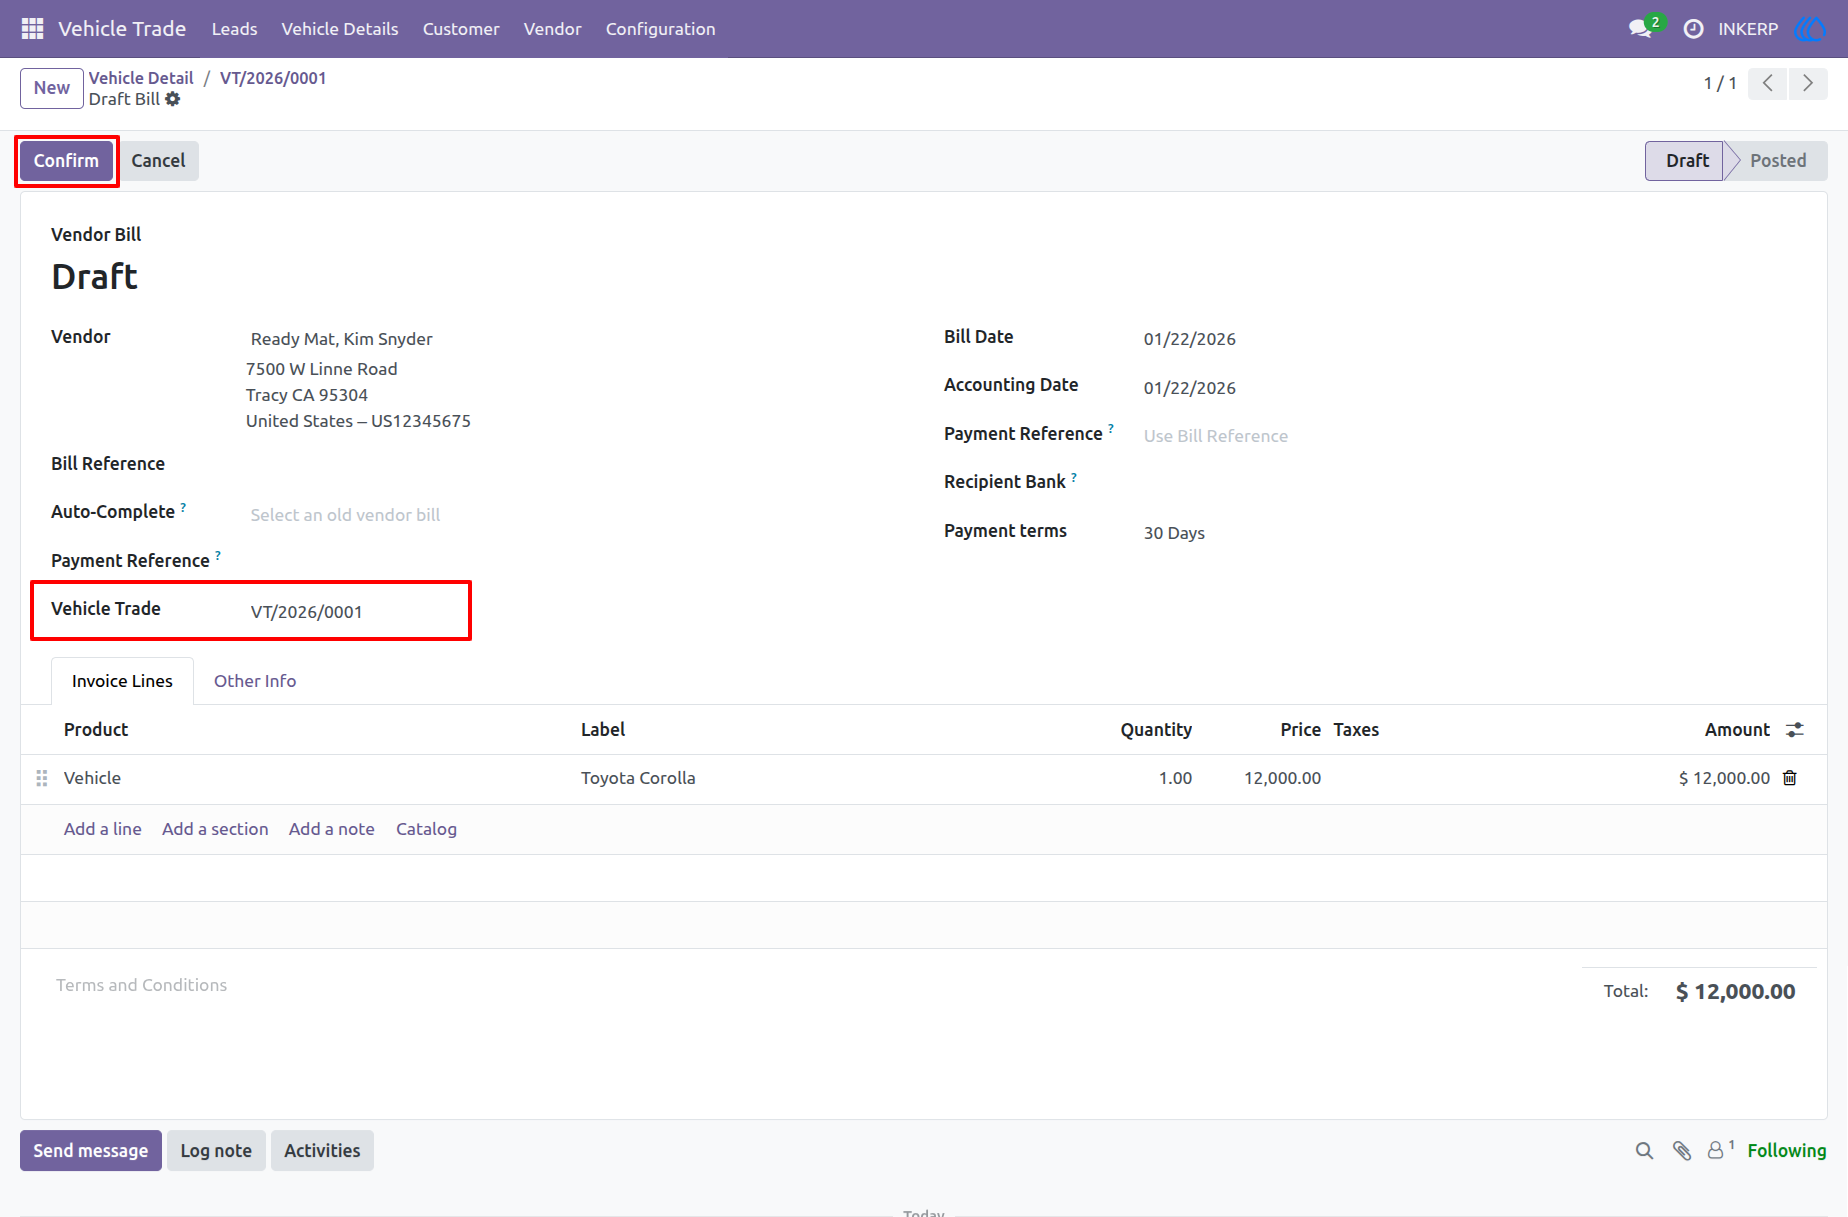1848x1217 pixels.
Task: Create a New record
Action: (52, 88)
